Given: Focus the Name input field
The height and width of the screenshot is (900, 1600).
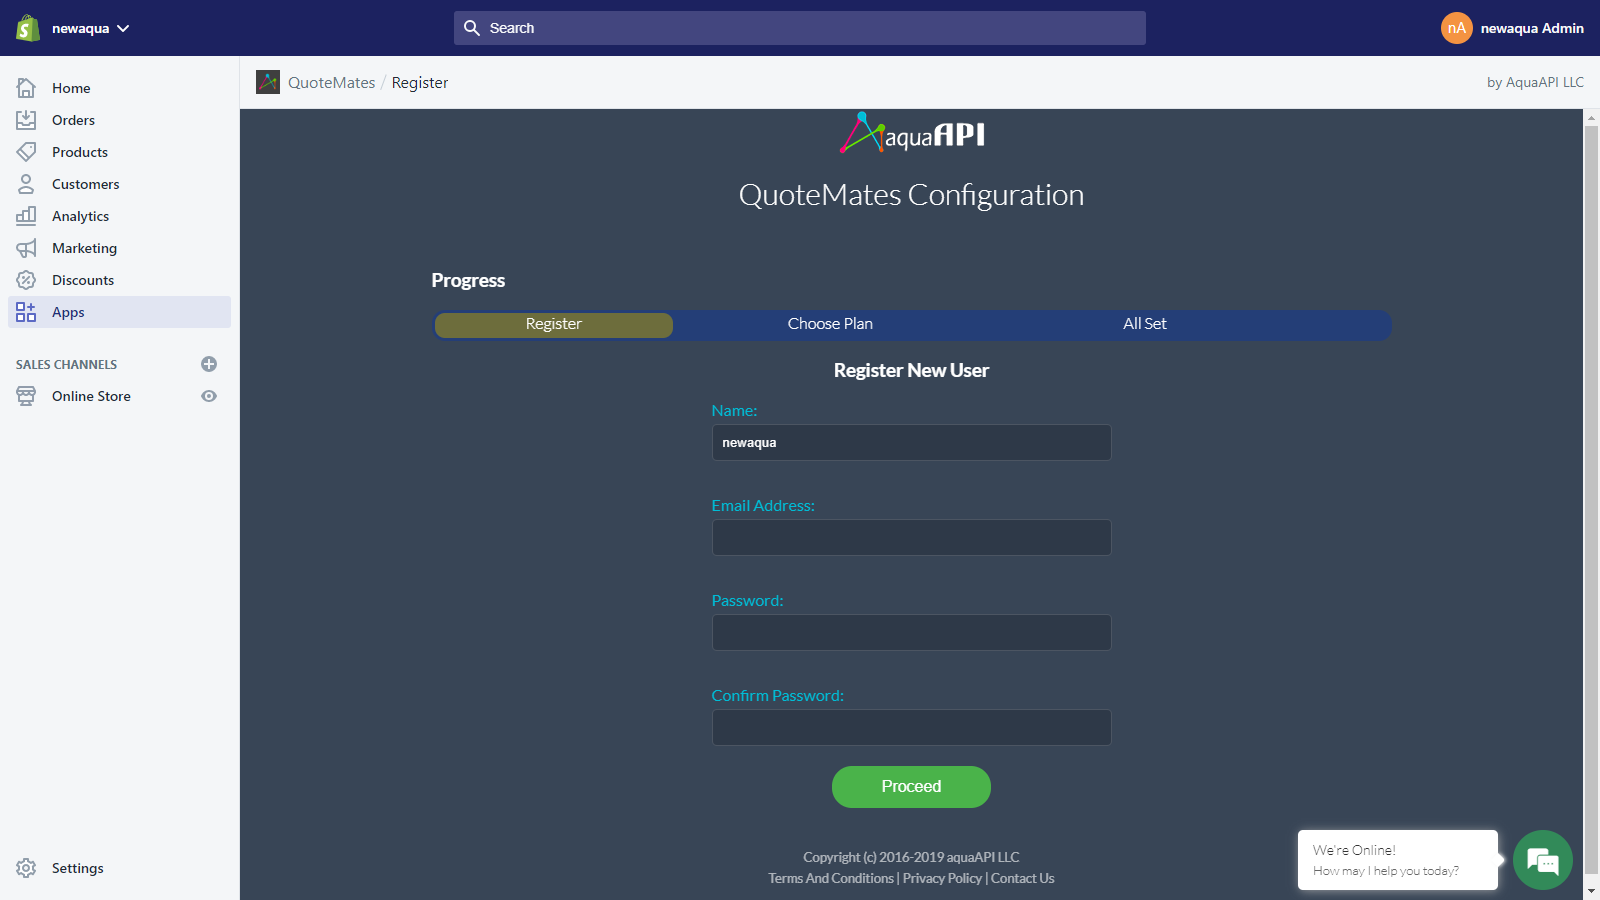Looking at the screenshot, I should click(911, 442).
